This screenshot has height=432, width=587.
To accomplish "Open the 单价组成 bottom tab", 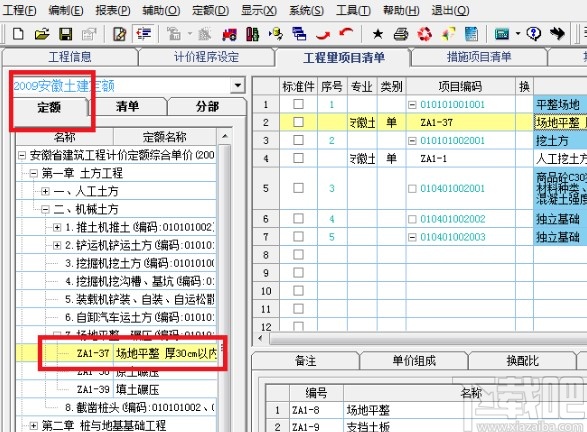I will click(414, 360).
